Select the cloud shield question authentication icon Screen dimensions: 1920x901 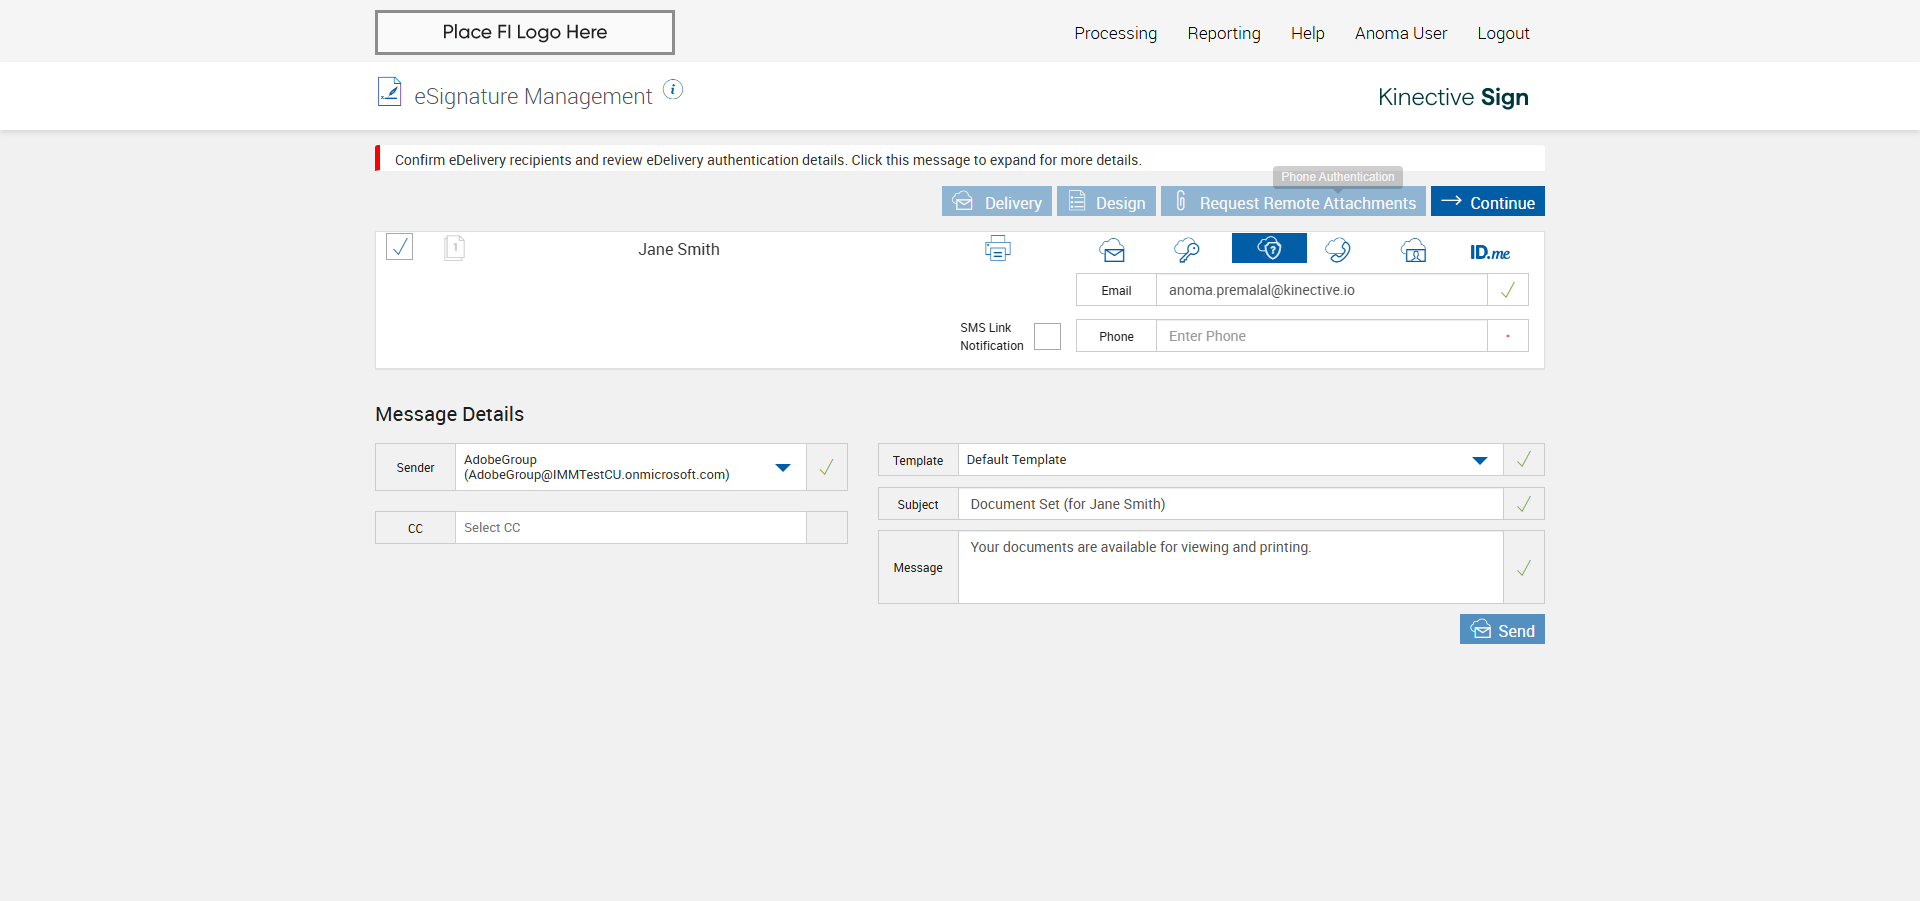tap(1269, 249)
